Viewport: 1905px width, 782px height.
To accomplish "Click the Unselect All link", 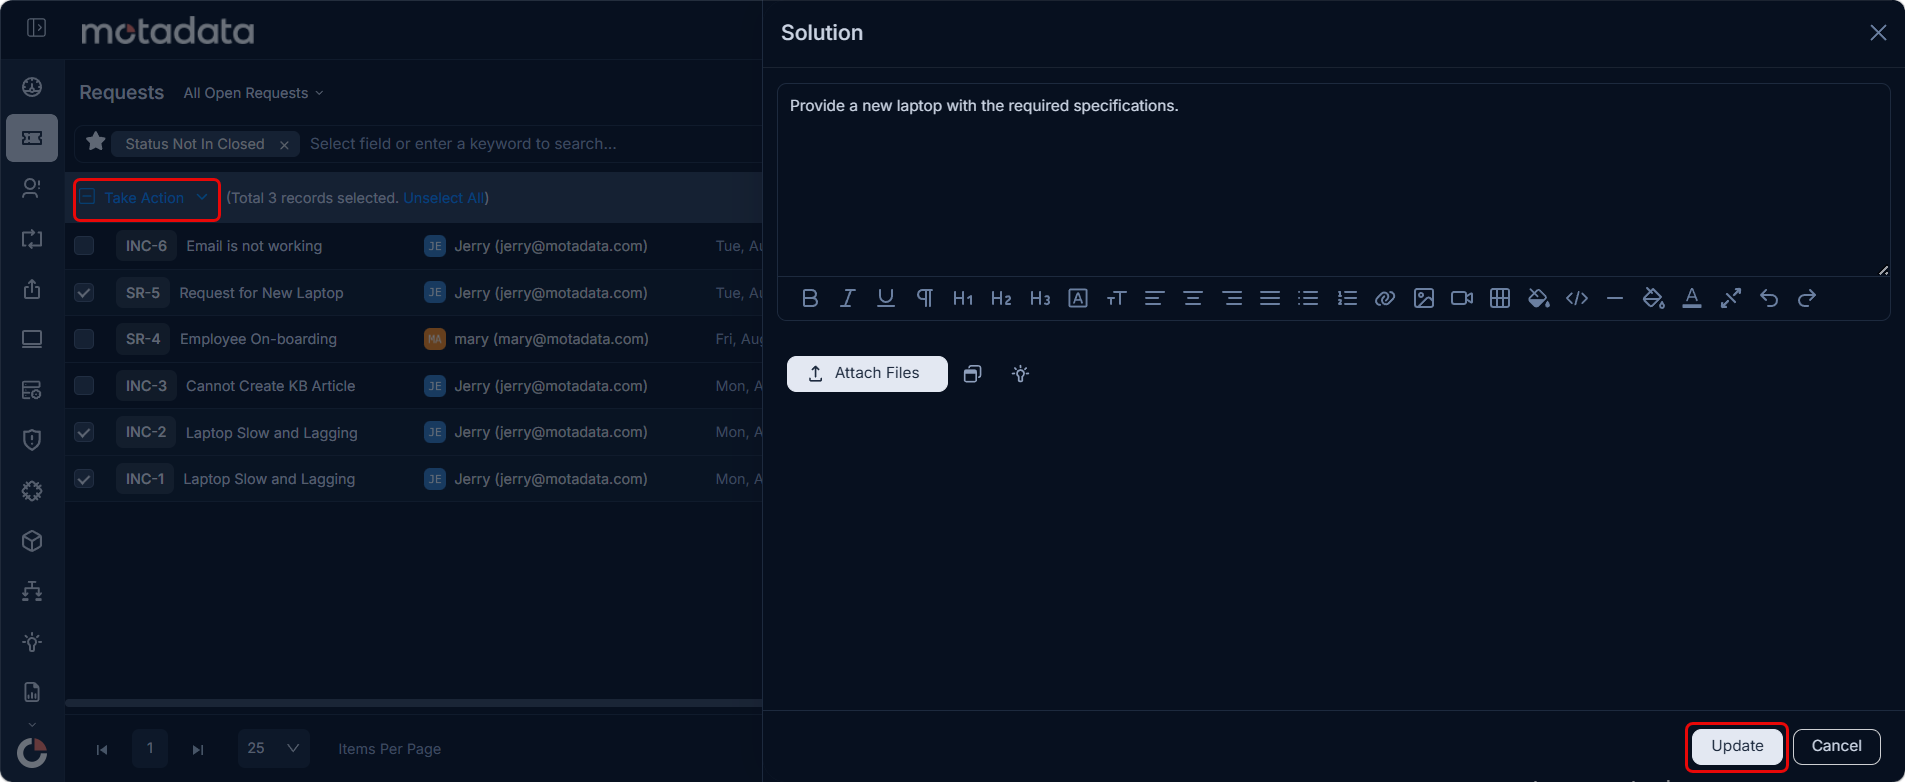I will click(x=444, y=198).
